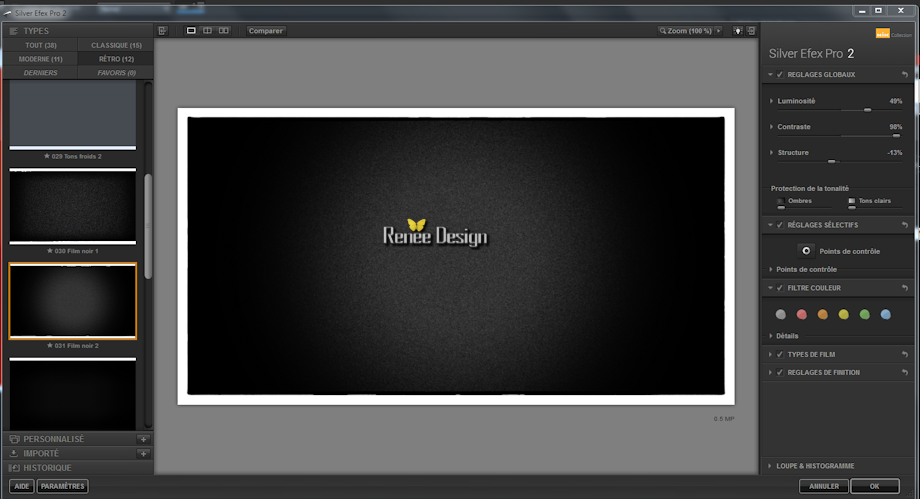The image size is (920, 499).
Task: Select neutral gray color filter
Action: coord(780,315)
